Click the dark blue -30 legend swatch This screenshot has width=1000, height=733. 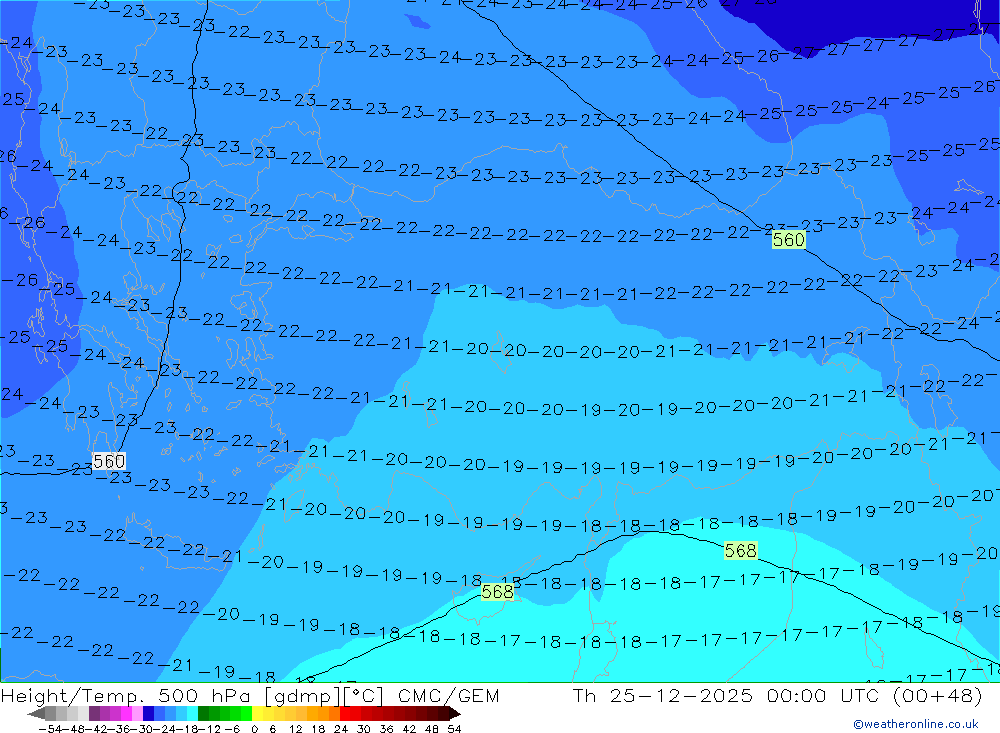[148, 714]
